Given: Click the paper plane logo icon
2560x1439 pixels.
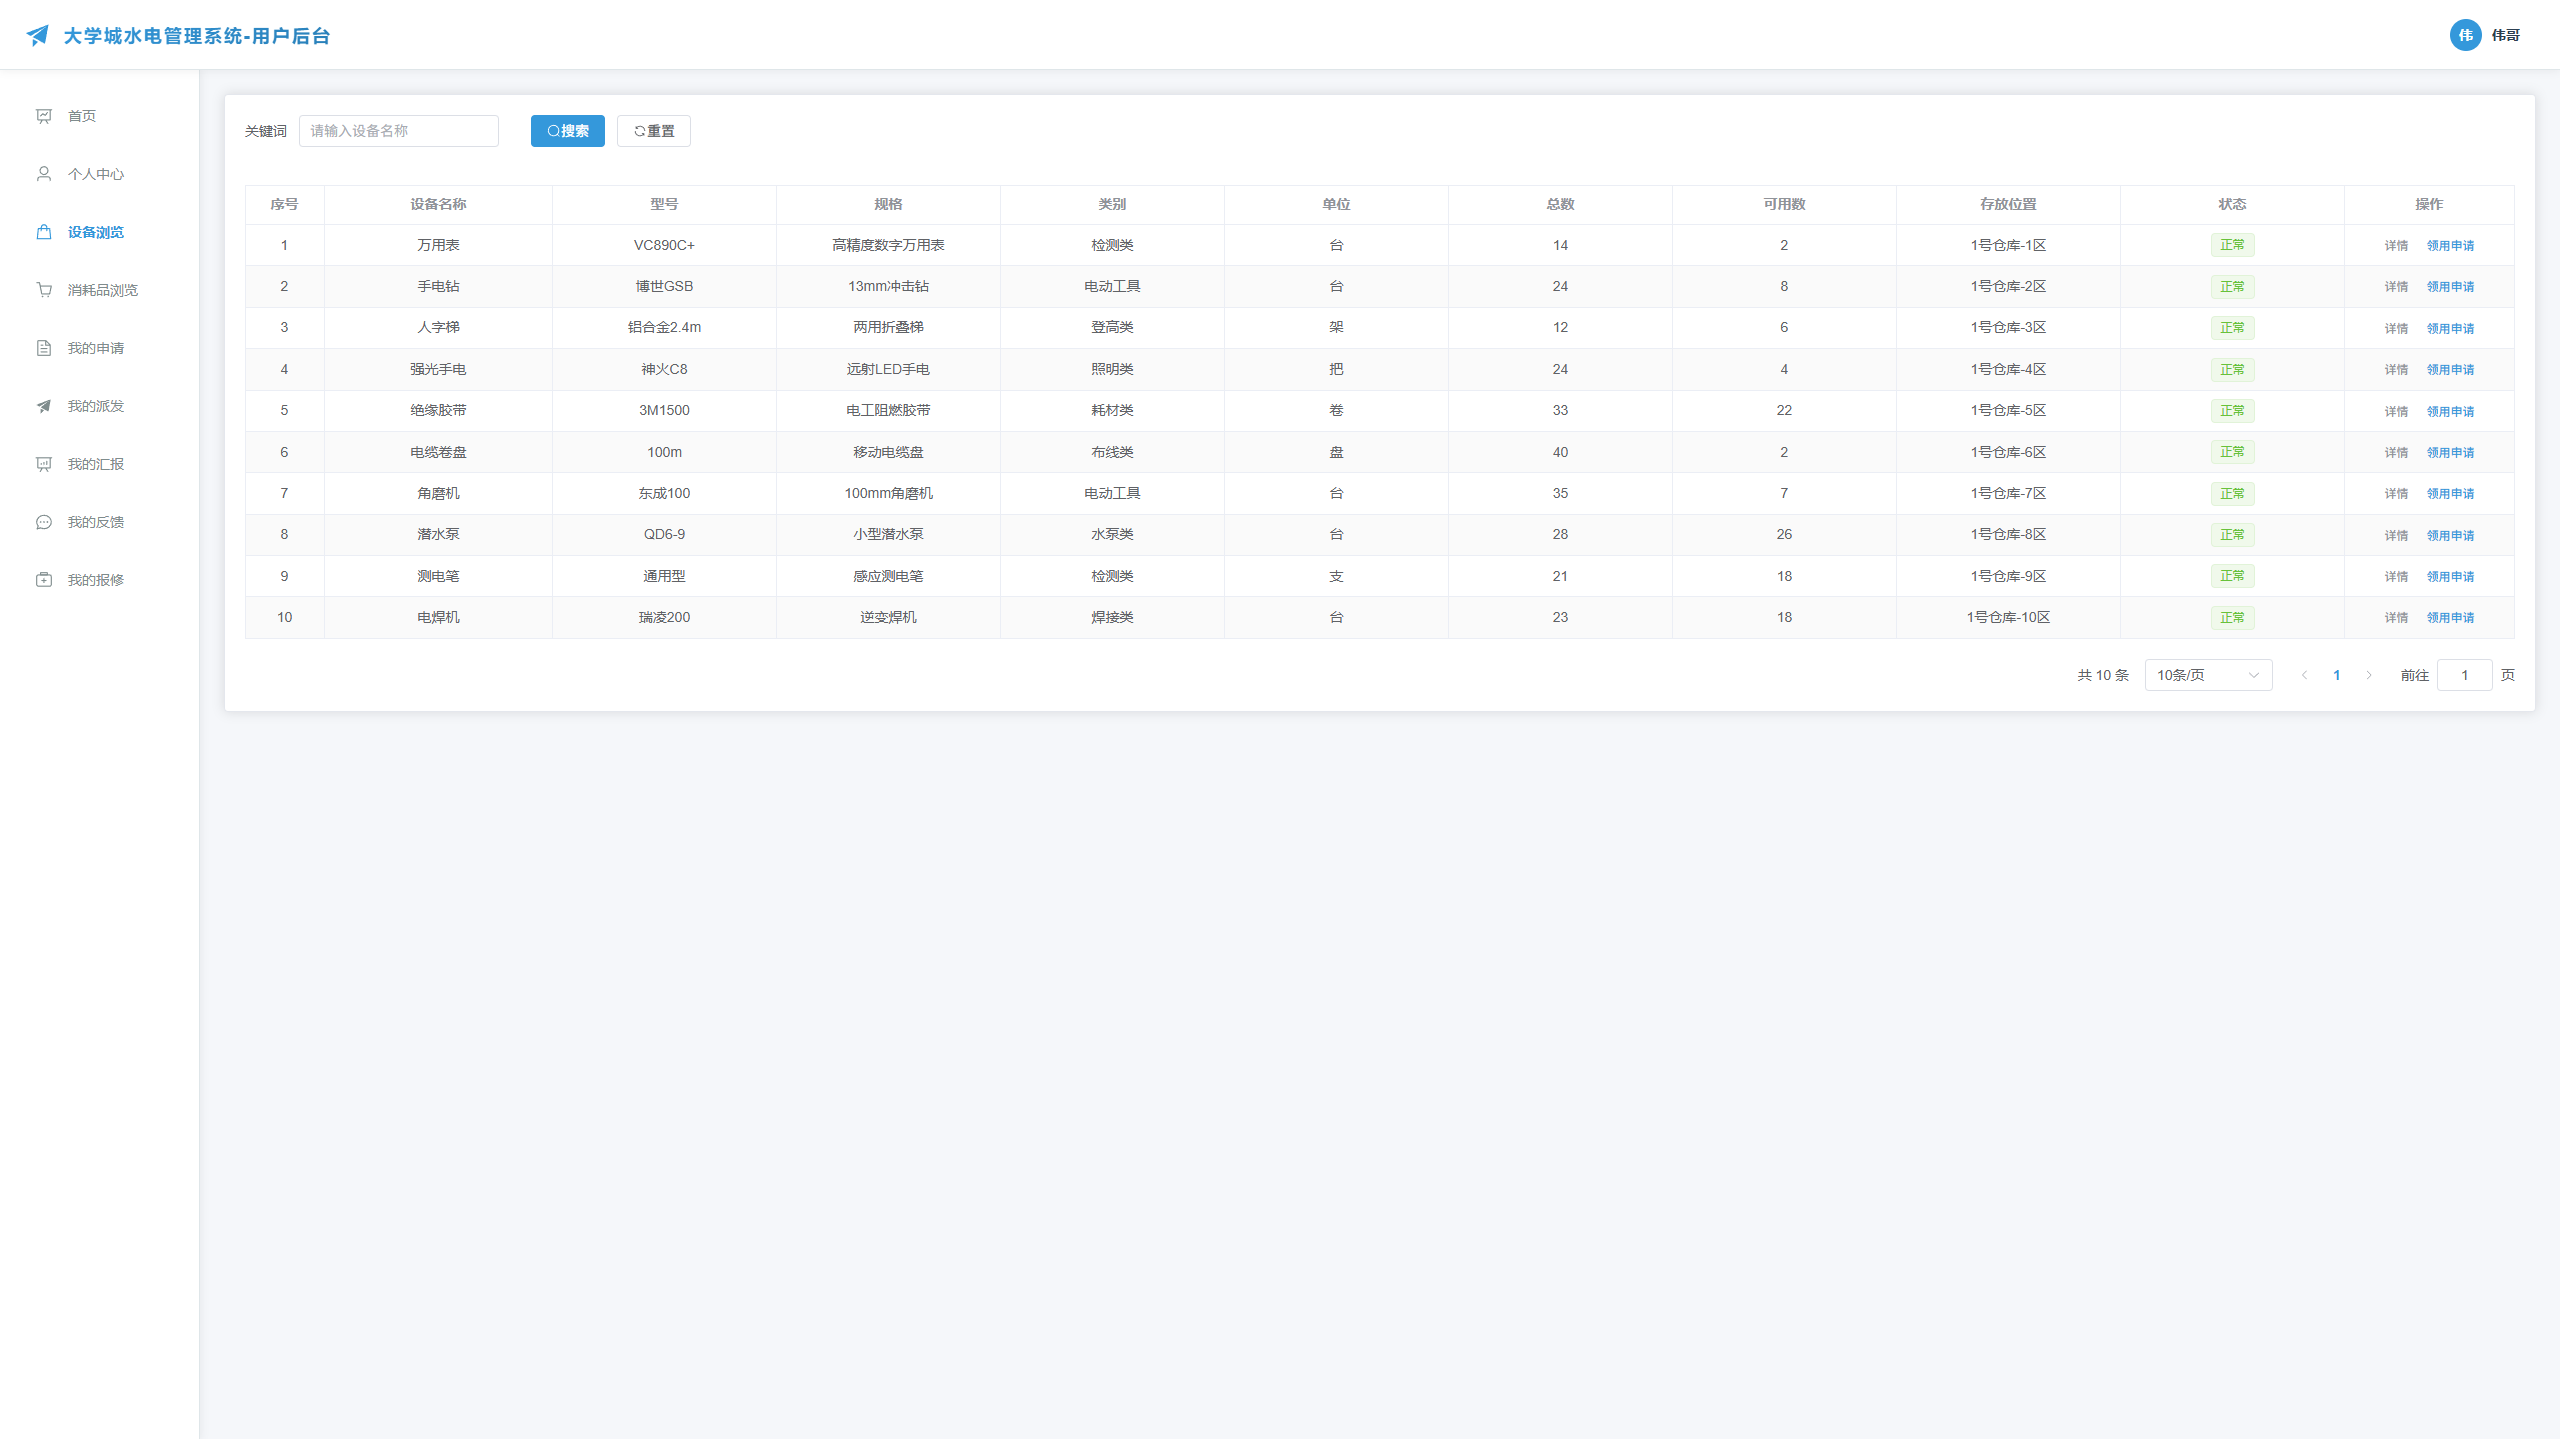Looking at the screenshot, I should pos(38,36).
